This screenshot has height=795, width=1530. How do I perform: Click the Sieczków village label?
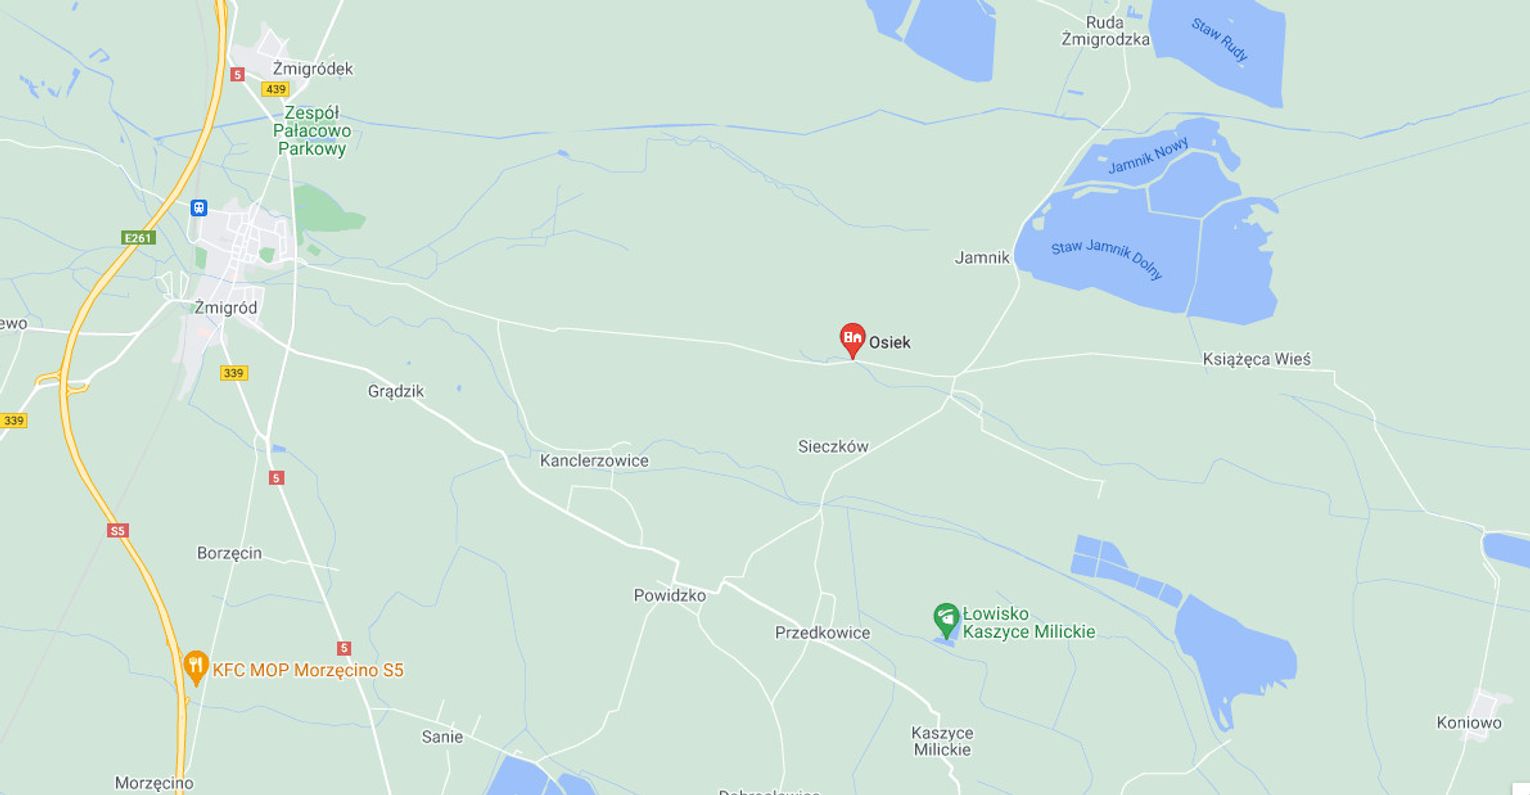tap(833, 447)
